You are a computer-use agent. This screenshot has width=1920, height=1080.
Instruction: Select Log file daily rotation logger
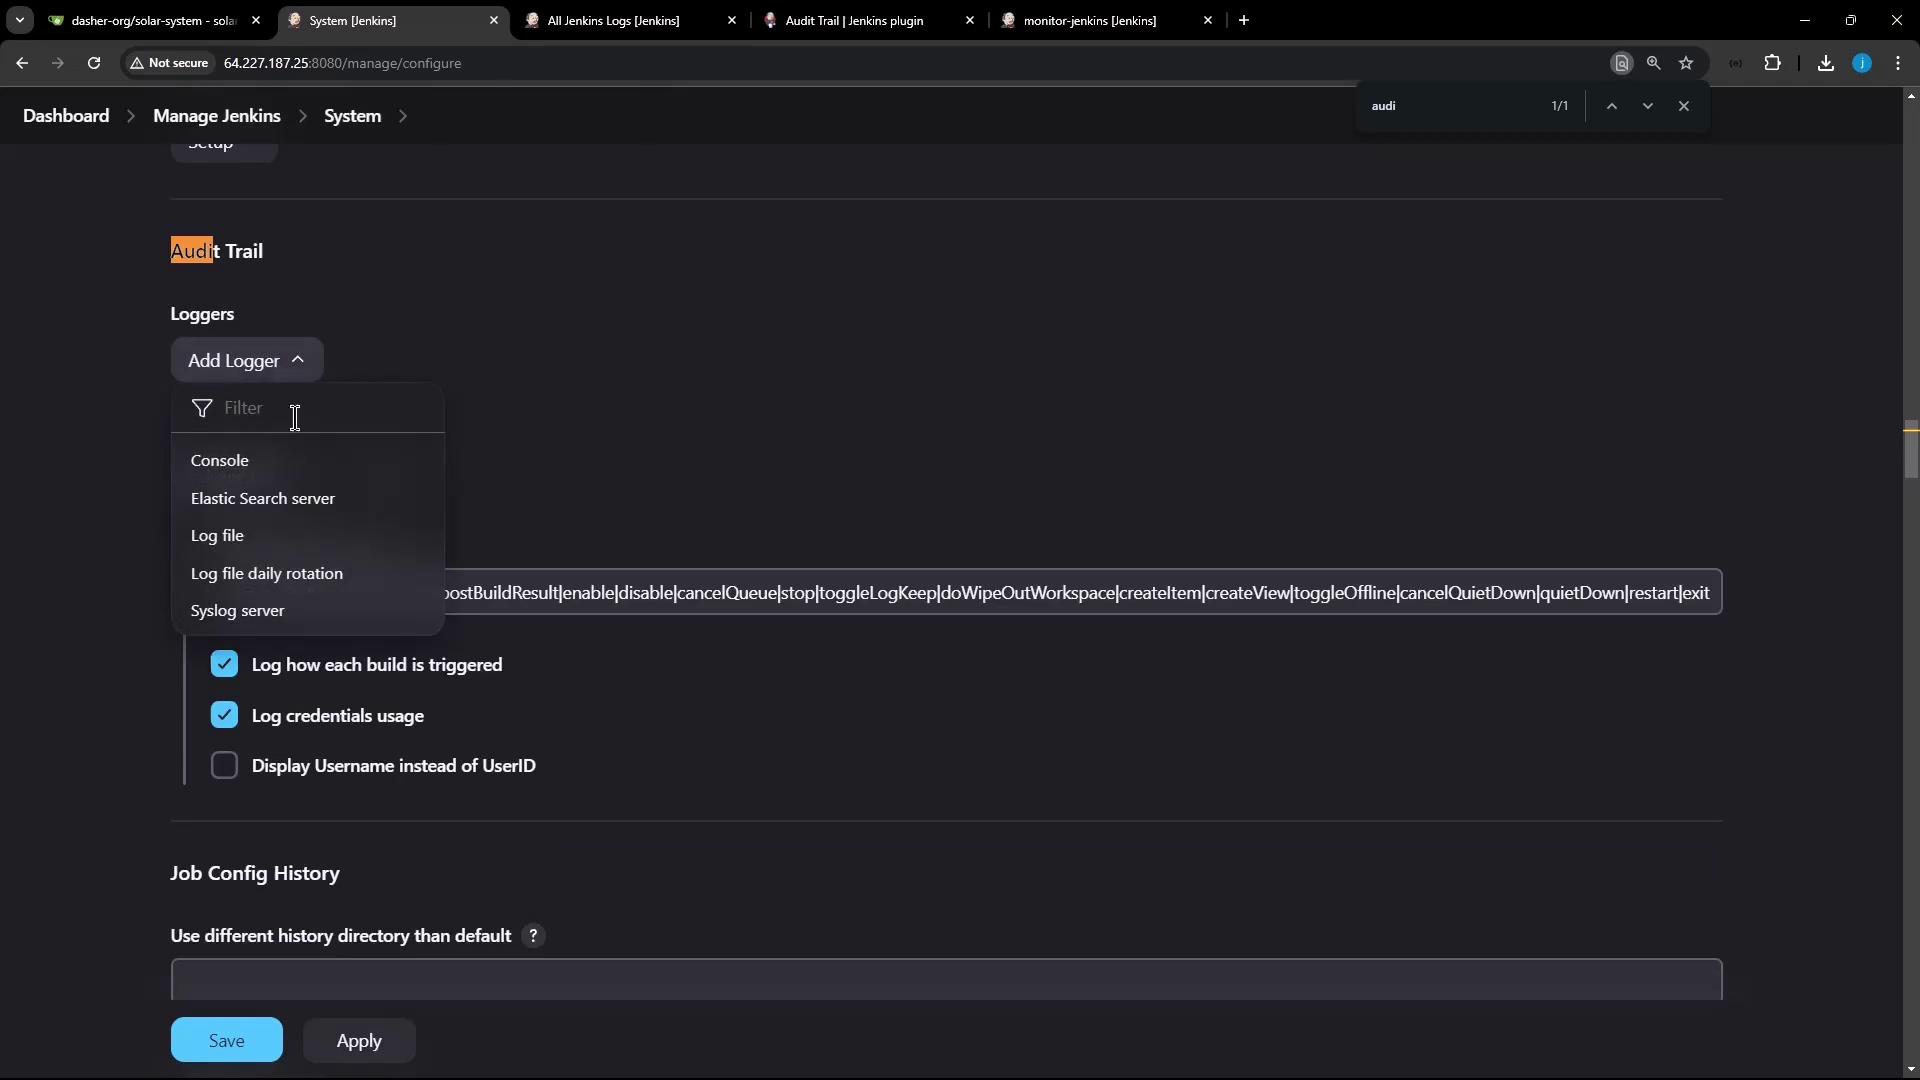point(266,573)
